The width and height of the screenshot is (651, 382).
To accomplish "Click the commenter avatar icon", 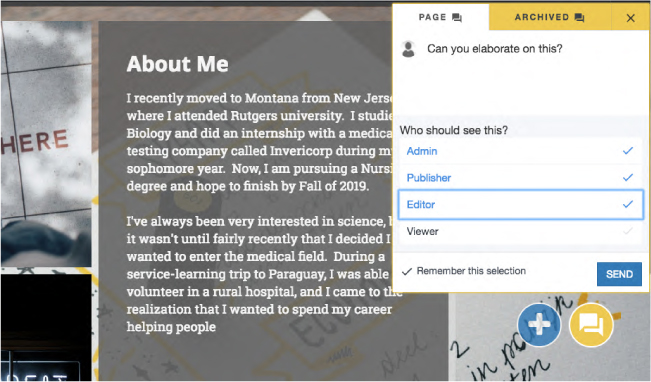I will click(x=409, y=49).
